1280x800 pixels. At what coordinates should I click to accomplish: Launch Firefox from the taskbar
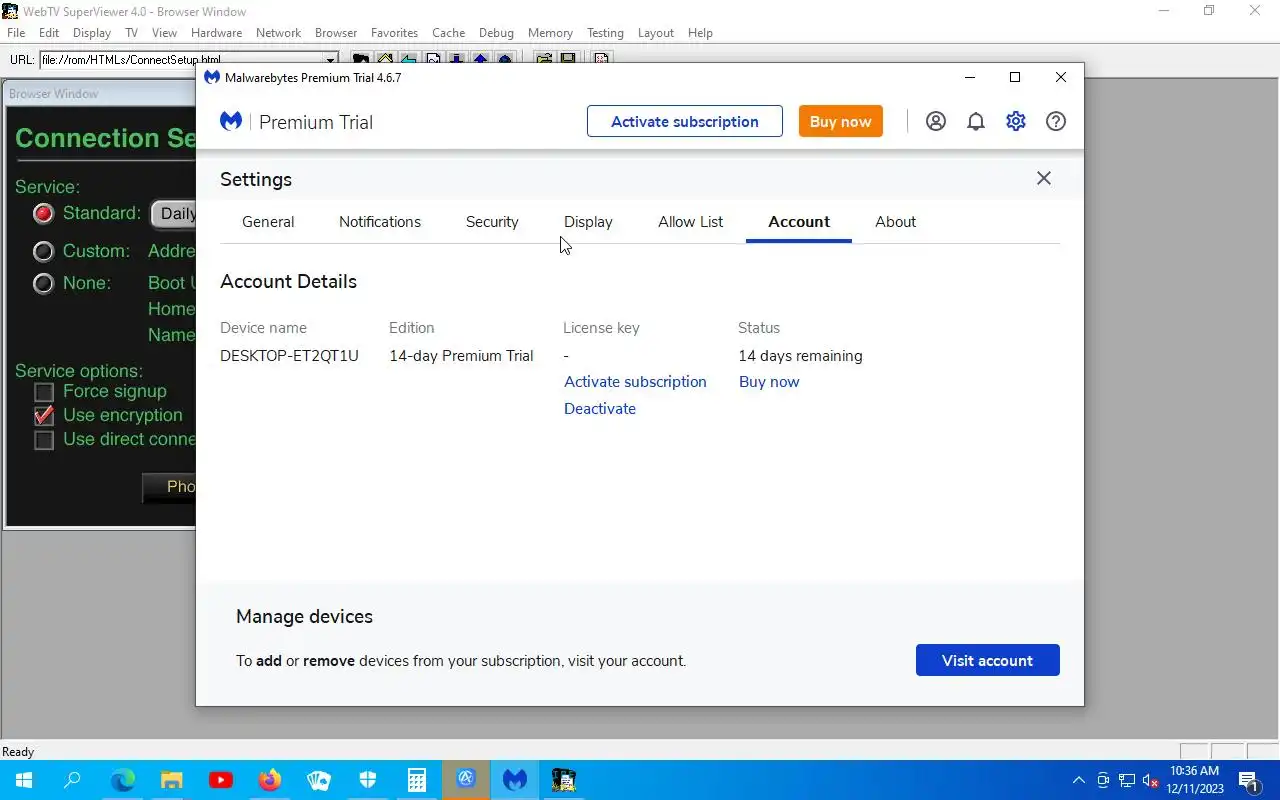pyautogui.click(x=269, y=780)
